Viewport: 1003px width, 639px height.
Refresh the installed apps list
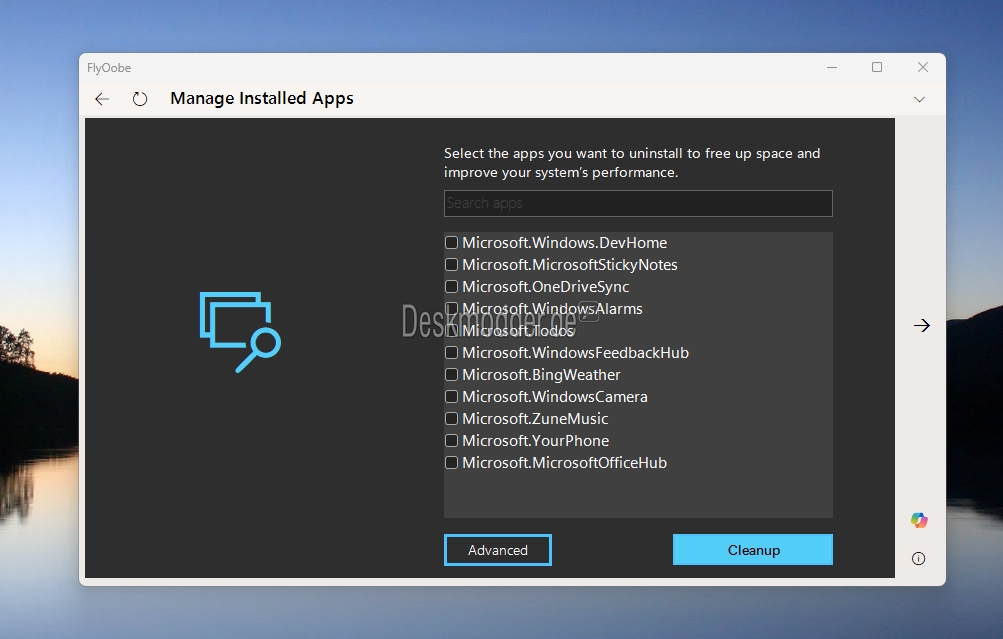click(x=139, y=99)
